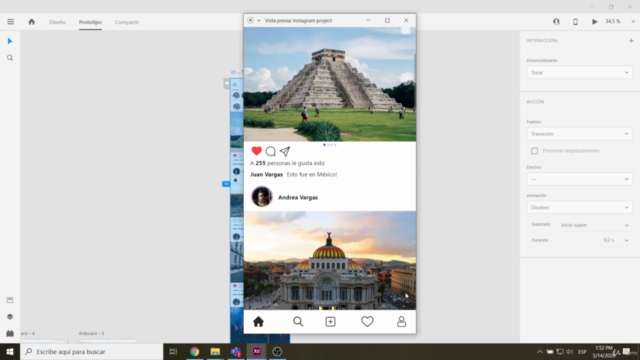Click the Windows Start button
Viewport: 640px width, 360px height.
point(10,351)
